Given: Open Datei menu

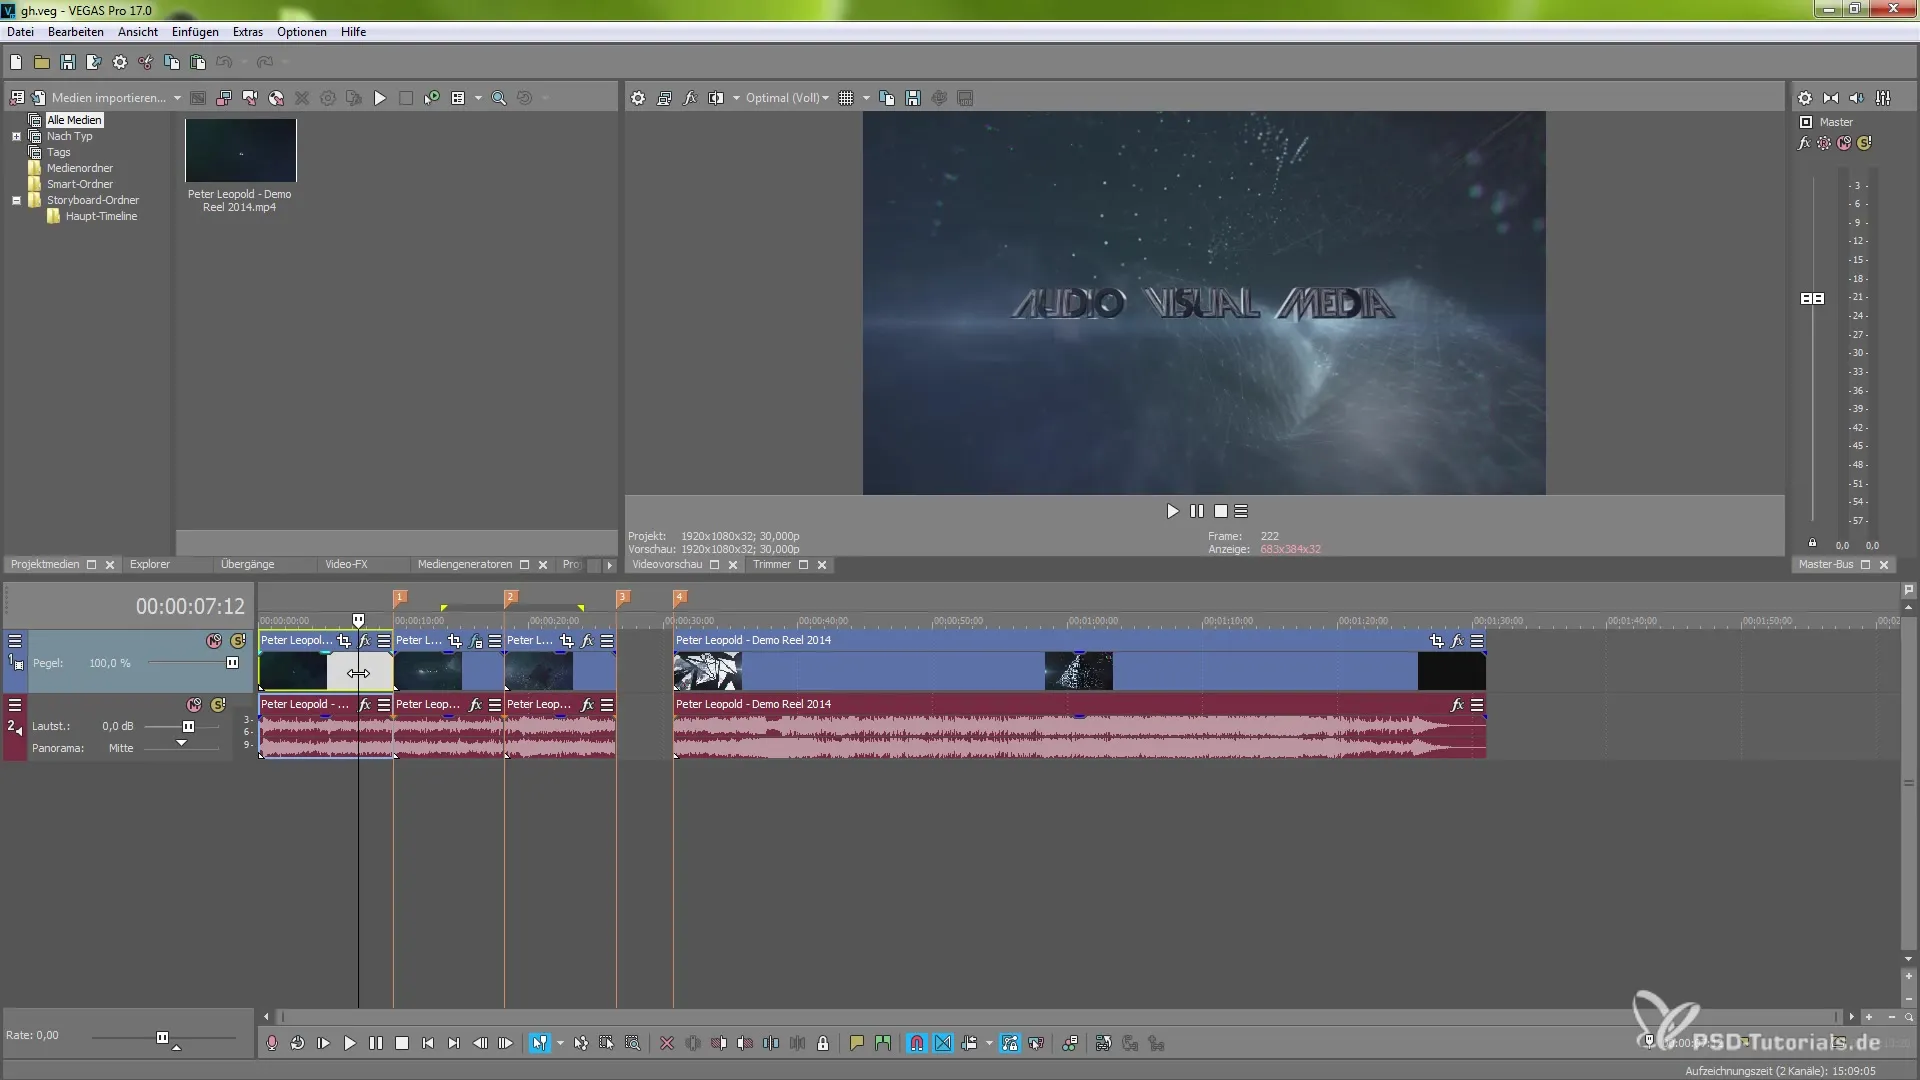Looking at the screenshot, I should click(x=20, y=32).
